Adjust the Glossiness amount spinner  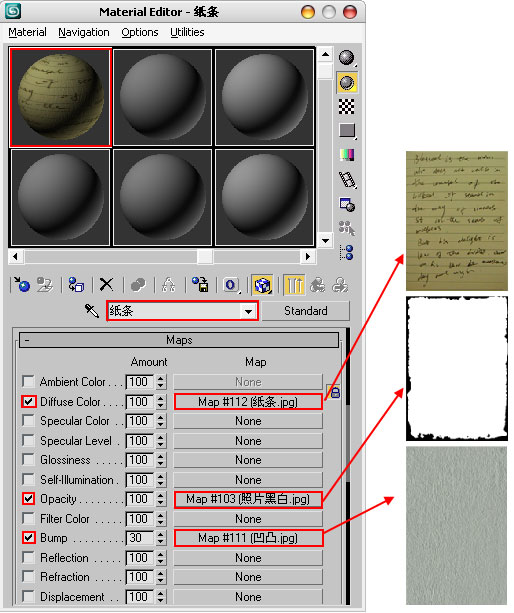161,460
